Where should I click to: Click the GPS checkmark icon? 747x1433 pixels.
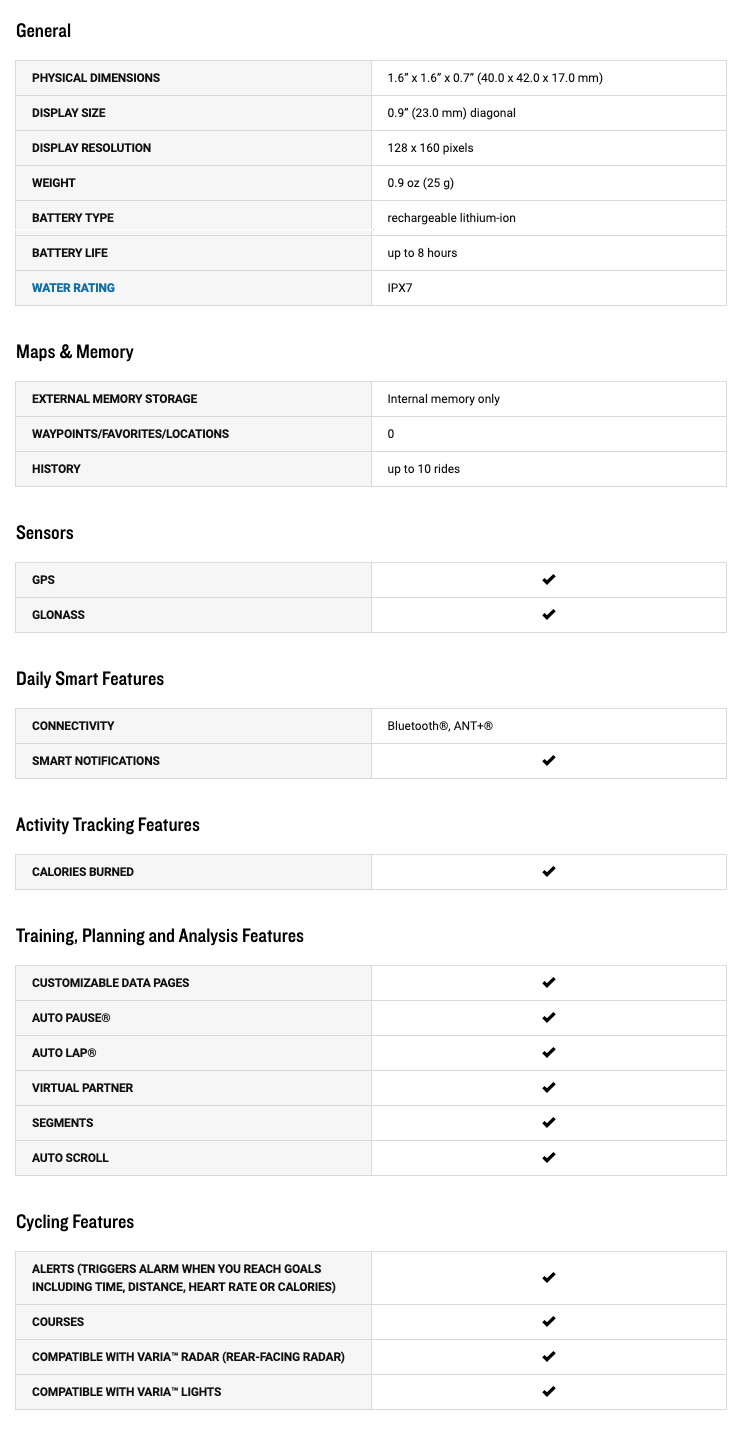(548, 580)
